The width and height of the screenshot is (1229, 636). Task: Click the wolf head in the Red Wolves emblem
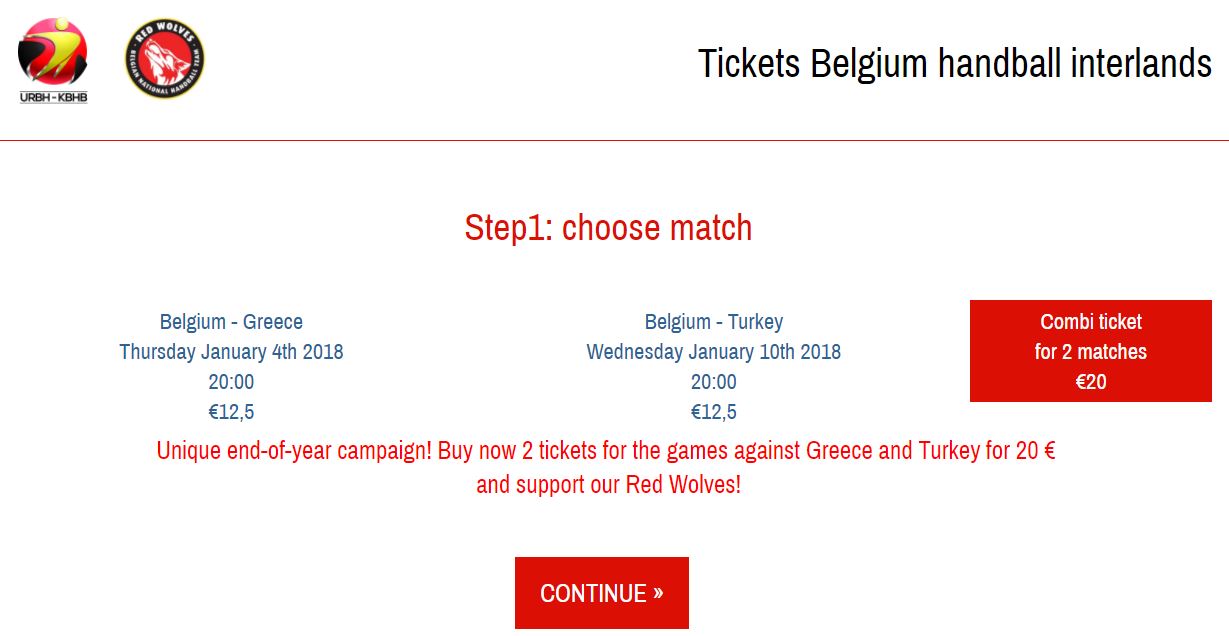[166, 63]
